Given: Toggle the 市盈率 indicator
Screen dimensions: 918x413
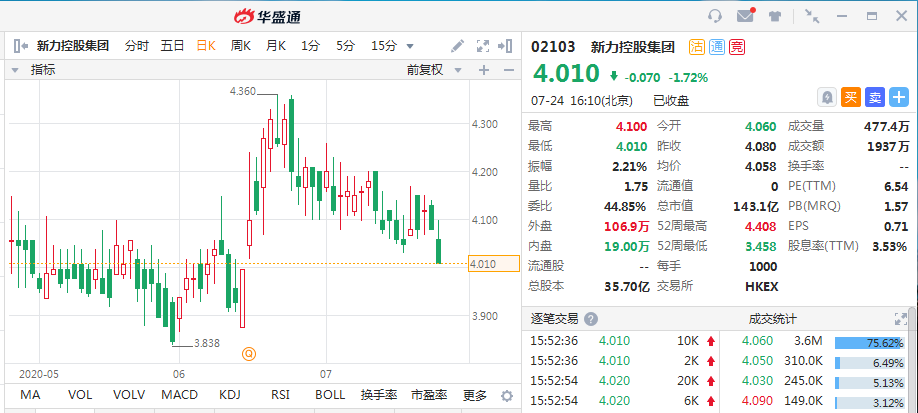Looking at the screenshot, I should [x=429, y=395].
